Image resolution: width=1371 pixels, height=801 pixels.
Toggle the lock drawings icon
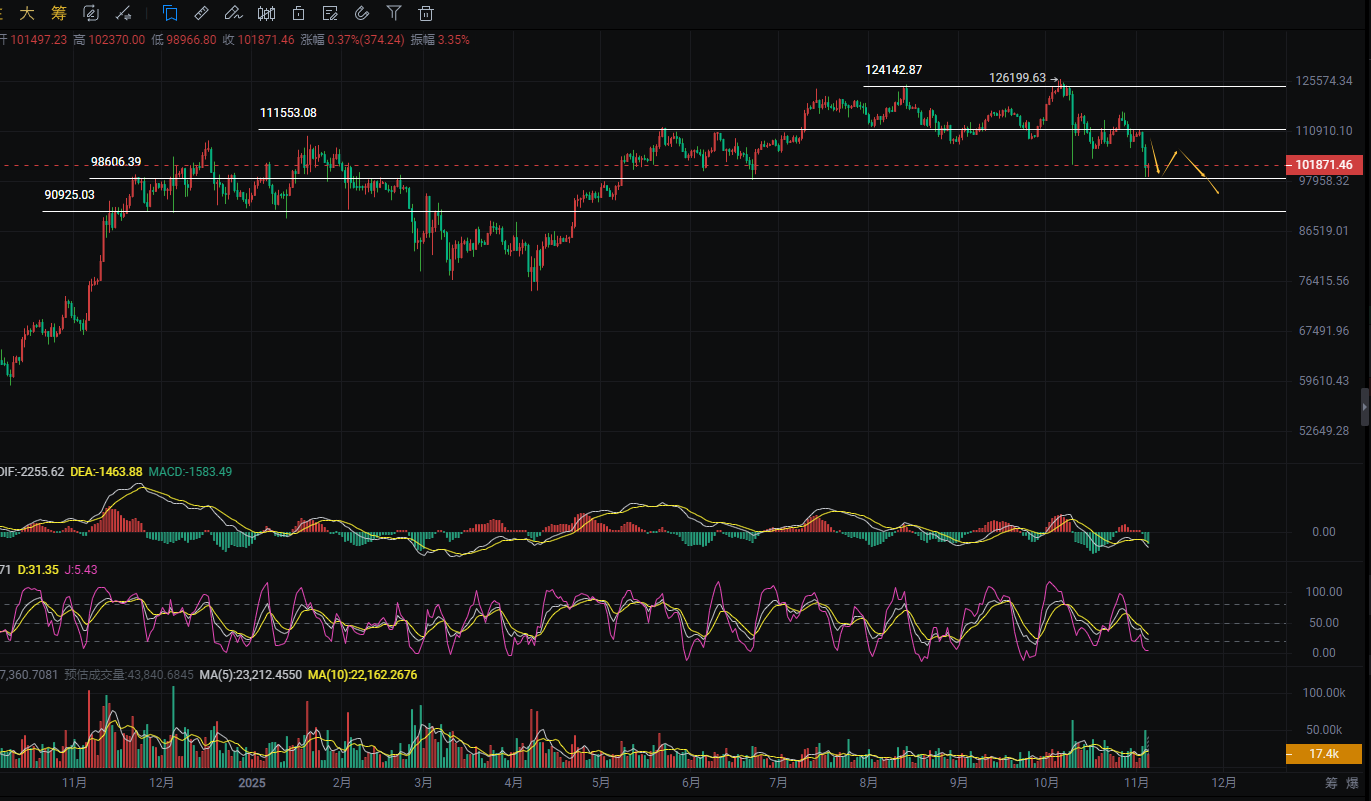click(x=298, y=13)
